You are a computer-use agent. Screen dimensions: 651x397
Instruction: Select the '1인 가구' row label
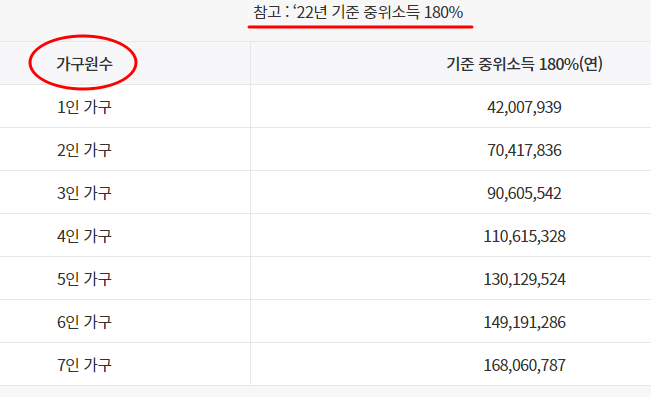84,107
